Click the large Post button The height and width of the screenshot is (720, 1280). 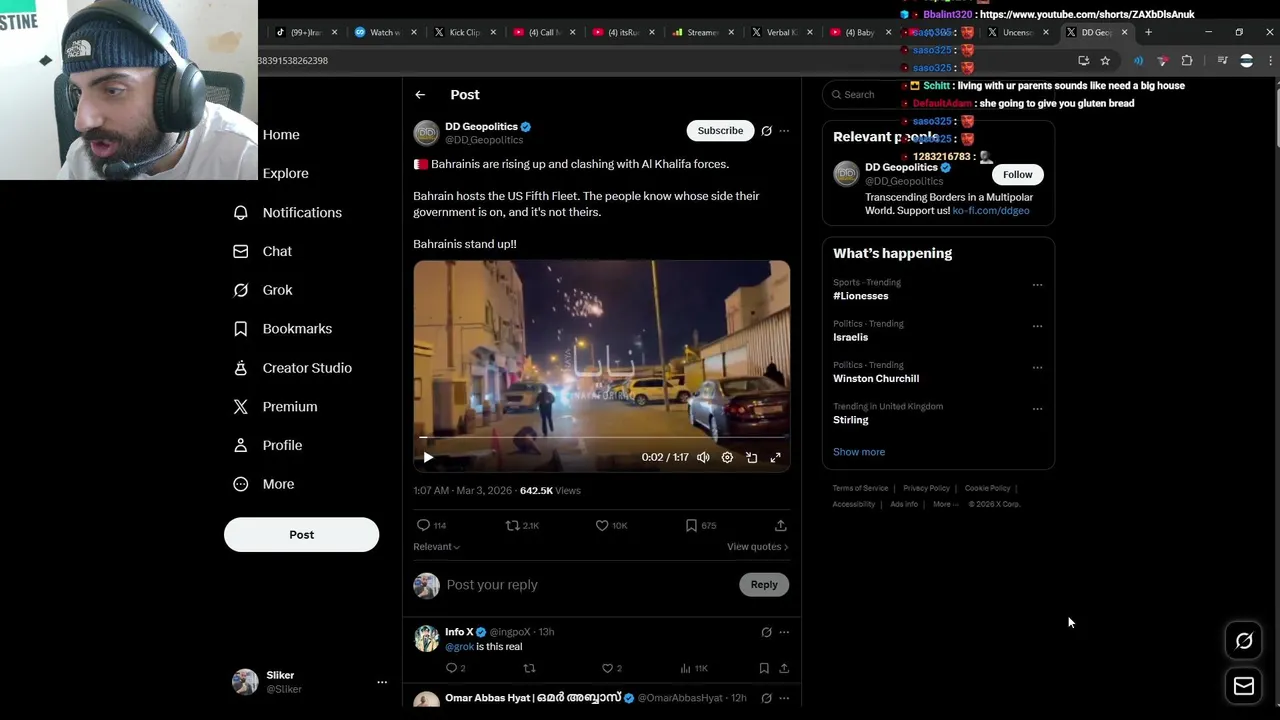point(301,534)
